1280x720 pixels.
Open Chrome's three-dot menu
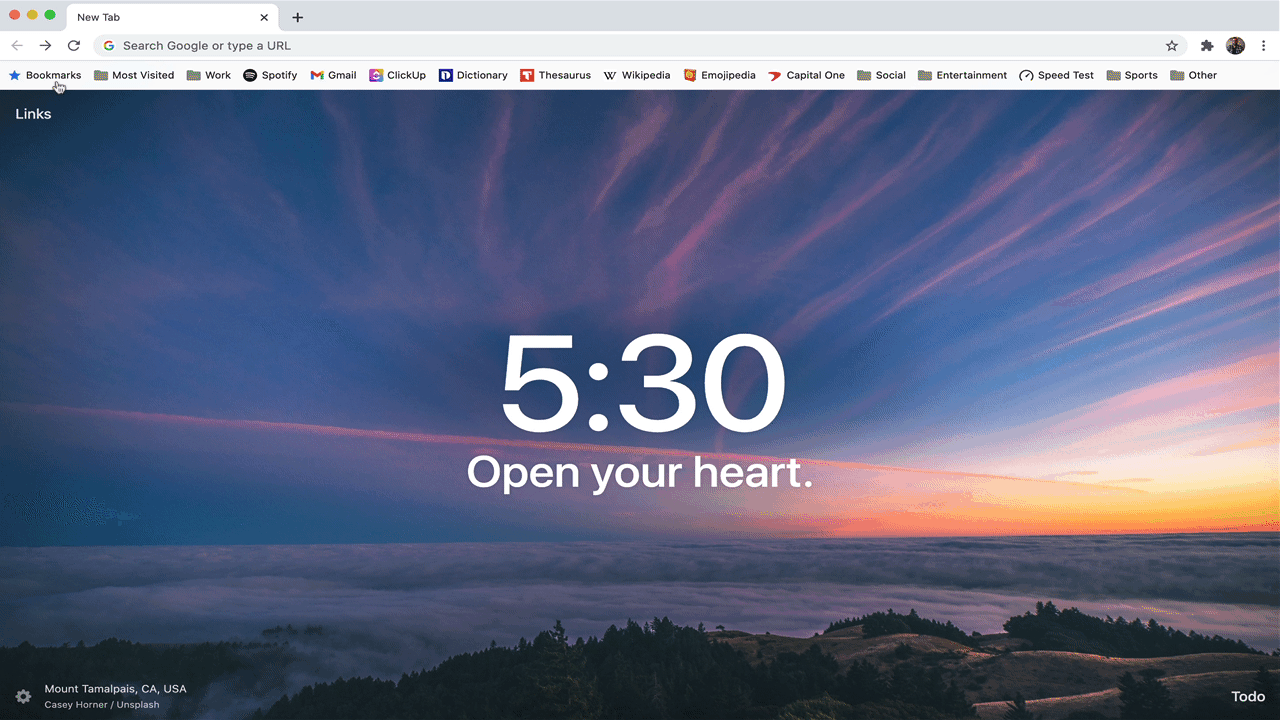(x=1263, y=46)
